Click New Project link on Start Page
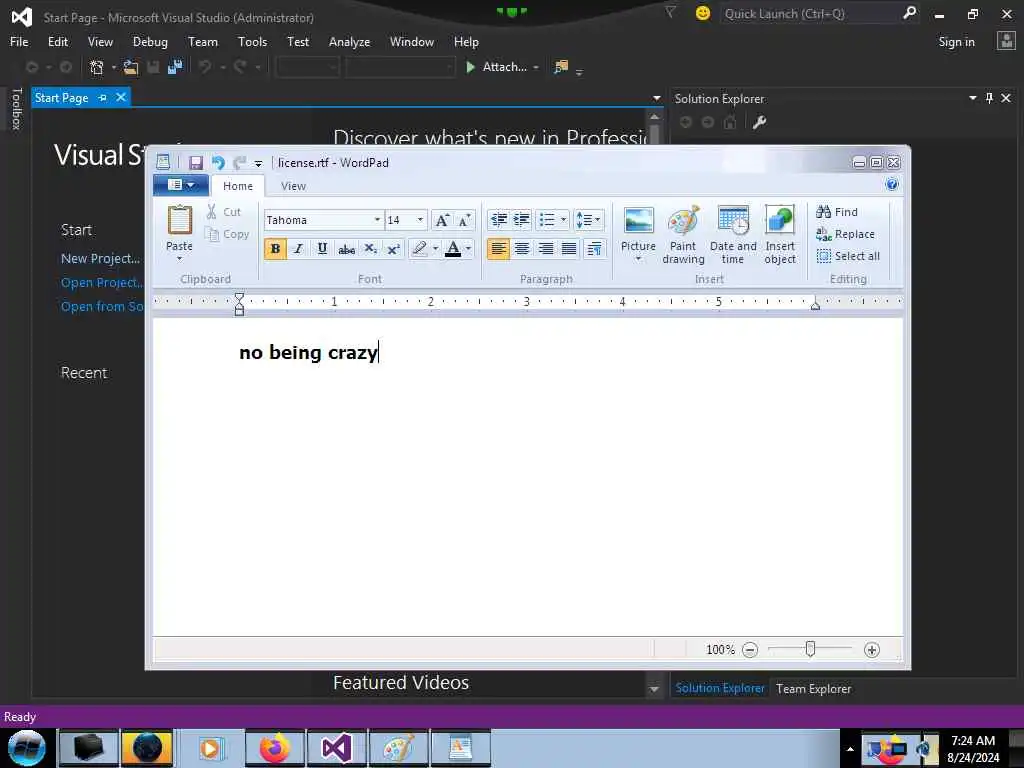This screenshot has height=768, width=1024. (101, 259)
